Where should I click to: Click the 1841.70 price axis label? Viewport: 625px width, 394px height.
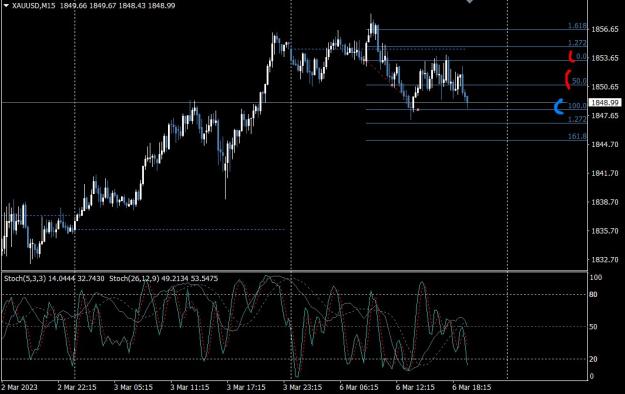605,173
